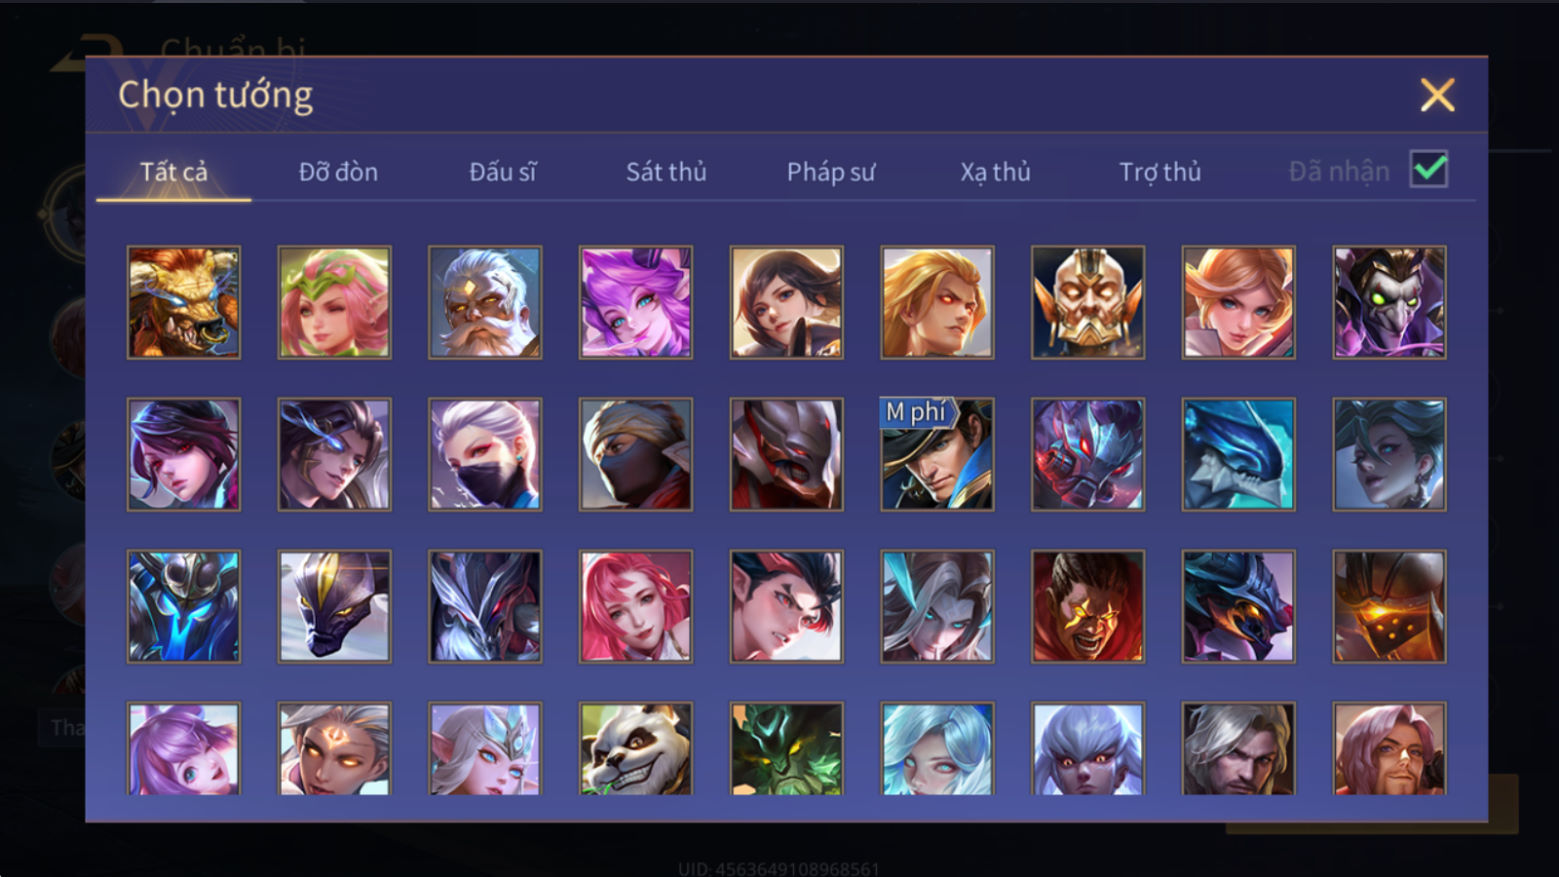Select the blue shark creature hero

tap(1239, 454)
